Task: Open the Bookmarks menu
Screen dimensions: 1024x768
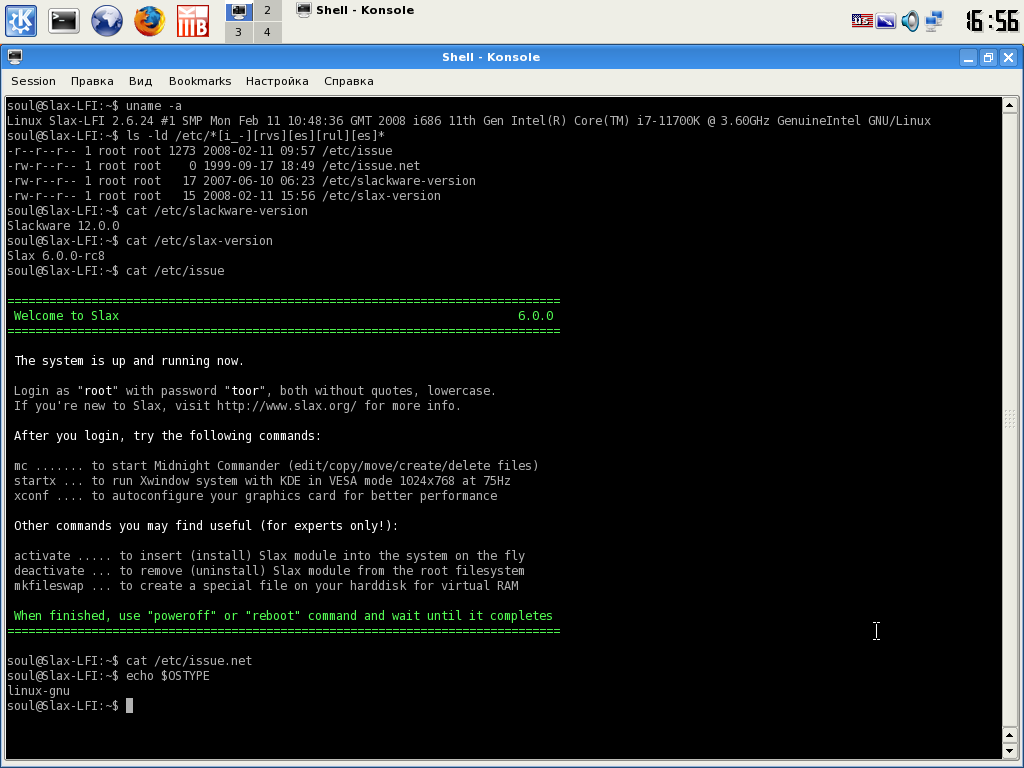Action: 200,81
